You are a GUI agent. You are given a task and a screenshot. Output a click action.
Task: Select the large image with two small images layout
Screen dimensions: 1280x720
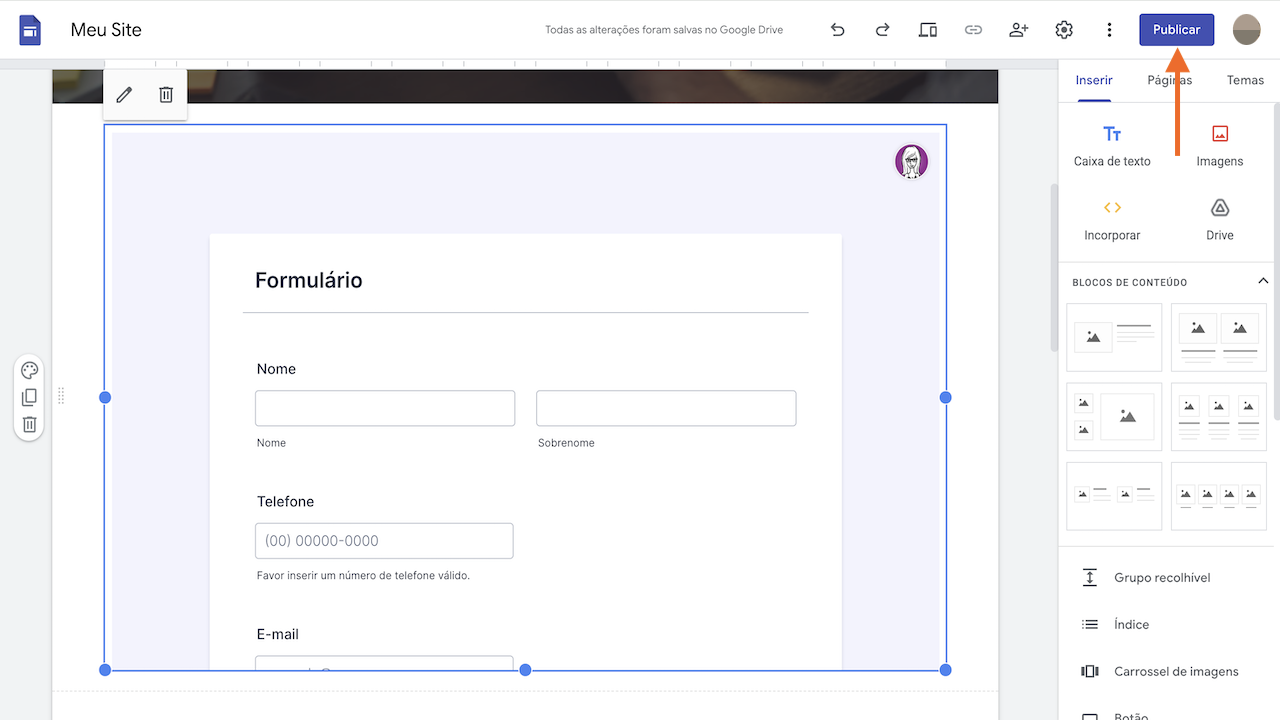pyautogui.click(x=1114, y=417)
